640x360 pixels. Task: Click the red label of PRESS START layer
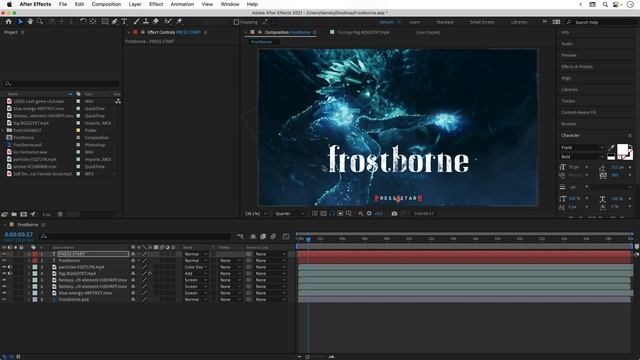(x=35, y=254)
